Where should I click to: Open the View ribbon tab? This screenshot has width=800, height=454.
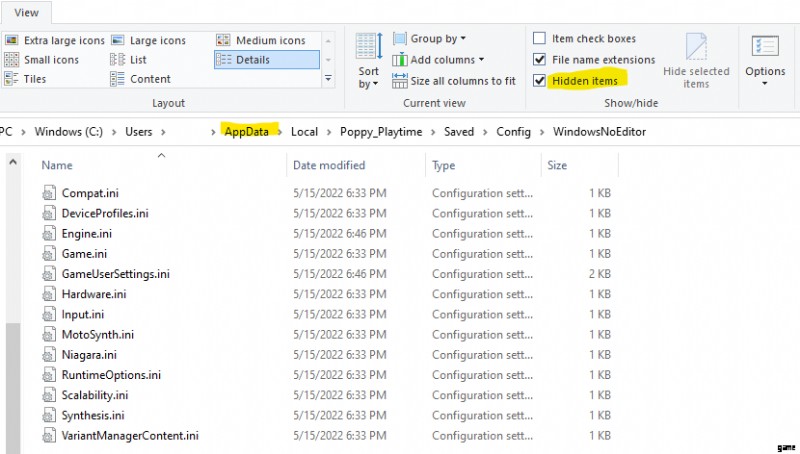[x=27, y=12]
